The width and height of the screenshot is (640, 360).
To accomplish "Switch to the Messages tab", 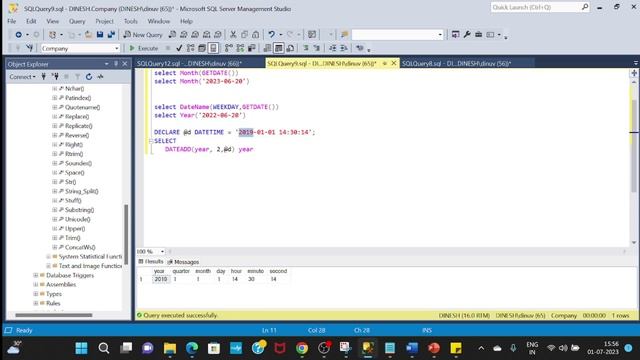I will [x=183, y=262].
